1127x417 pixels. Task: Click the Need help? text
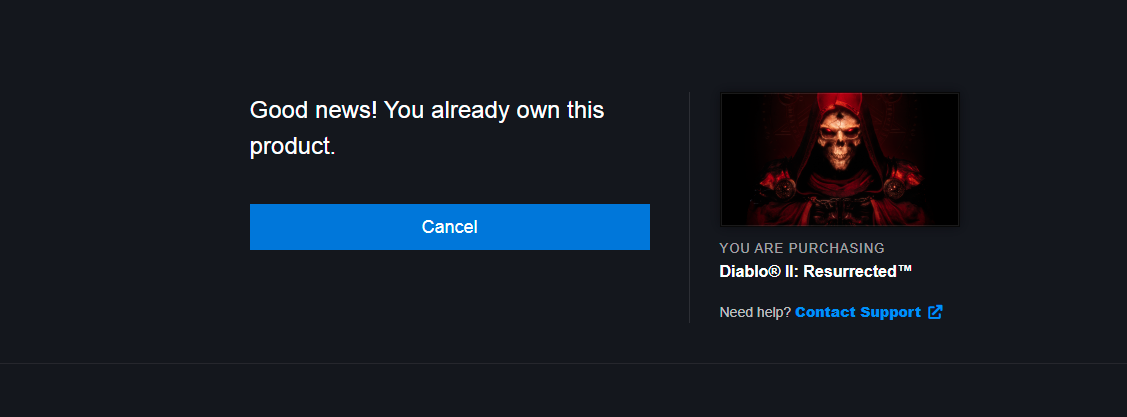755,312
